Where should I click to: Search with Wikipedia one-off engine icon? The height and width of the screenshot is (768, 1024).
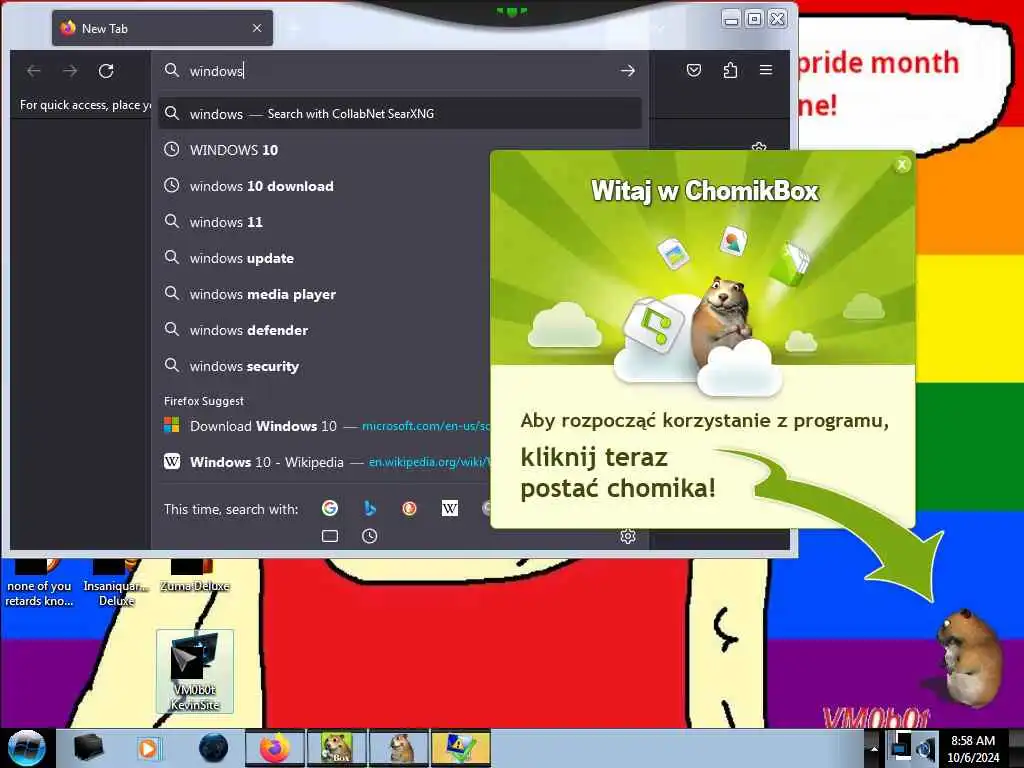449,508
